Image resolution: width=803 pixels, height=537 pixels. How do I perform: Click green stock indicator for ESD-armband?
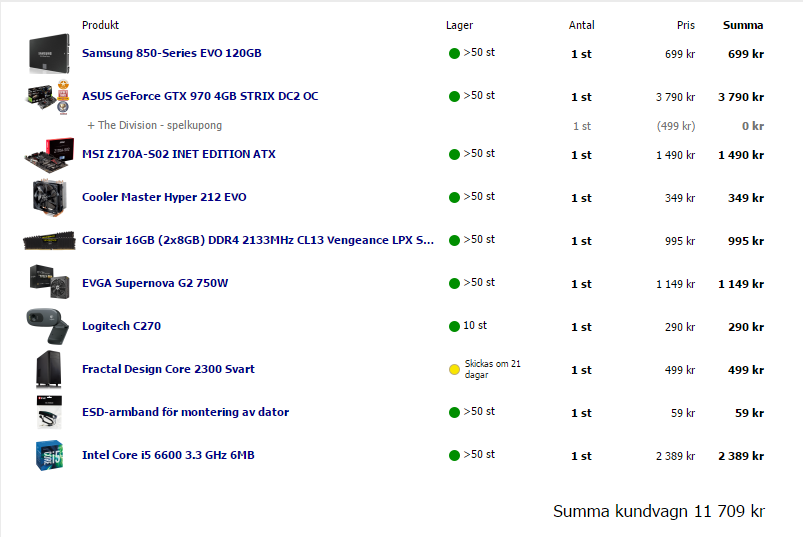coord(454,412)
